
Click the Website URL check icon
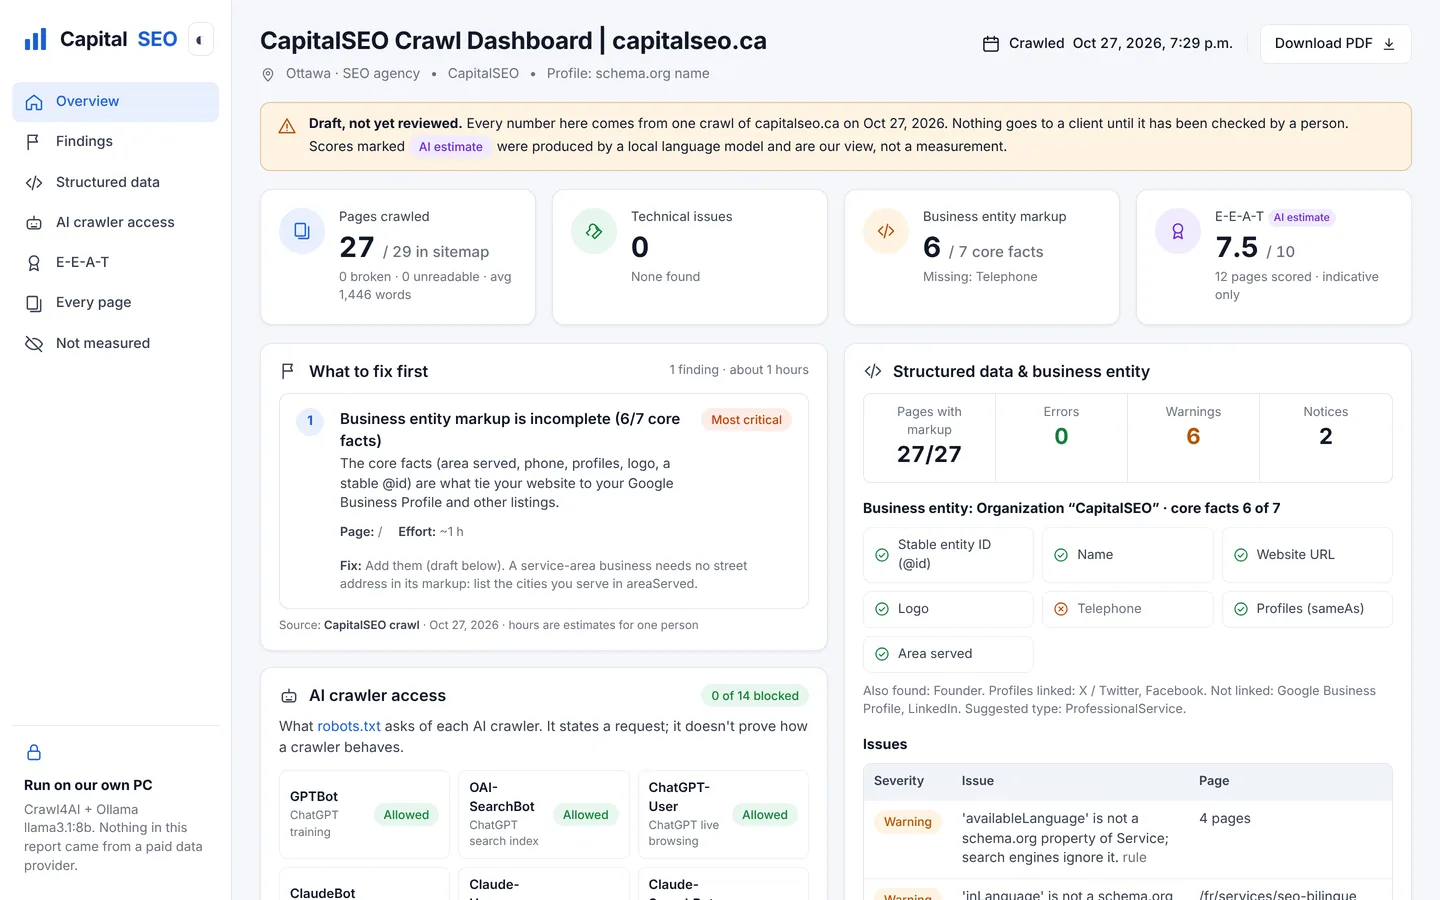(x=1241, y=555)
